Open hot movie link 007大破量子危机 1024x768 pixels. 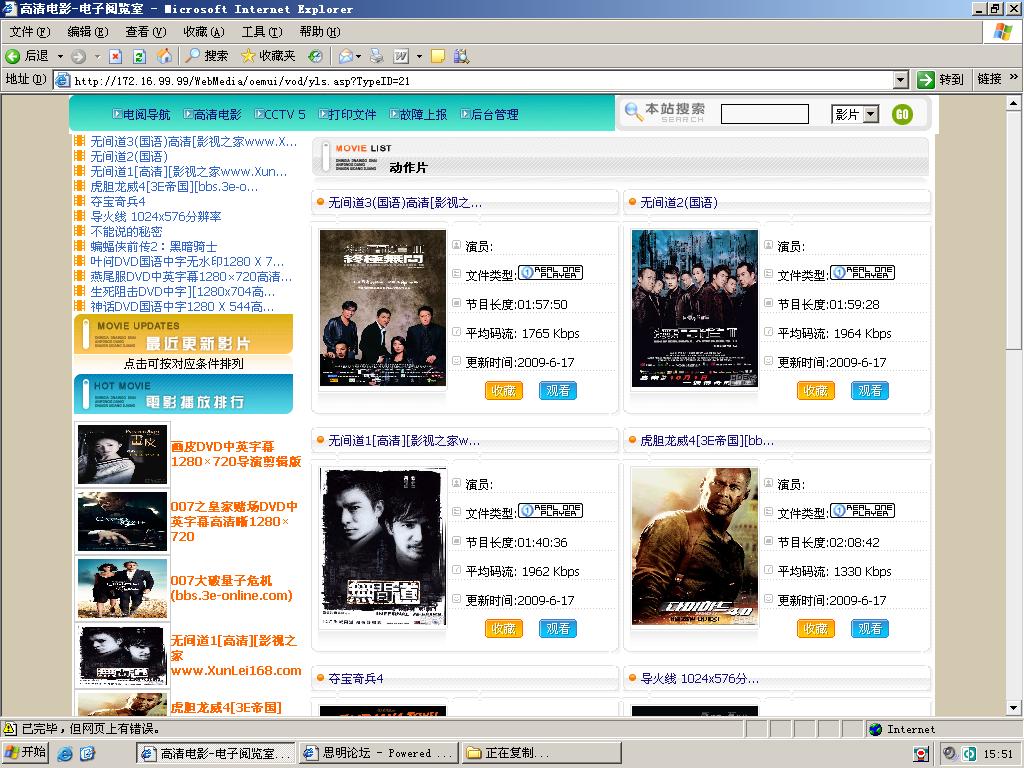pyautogui.click(x=231, y=588)
